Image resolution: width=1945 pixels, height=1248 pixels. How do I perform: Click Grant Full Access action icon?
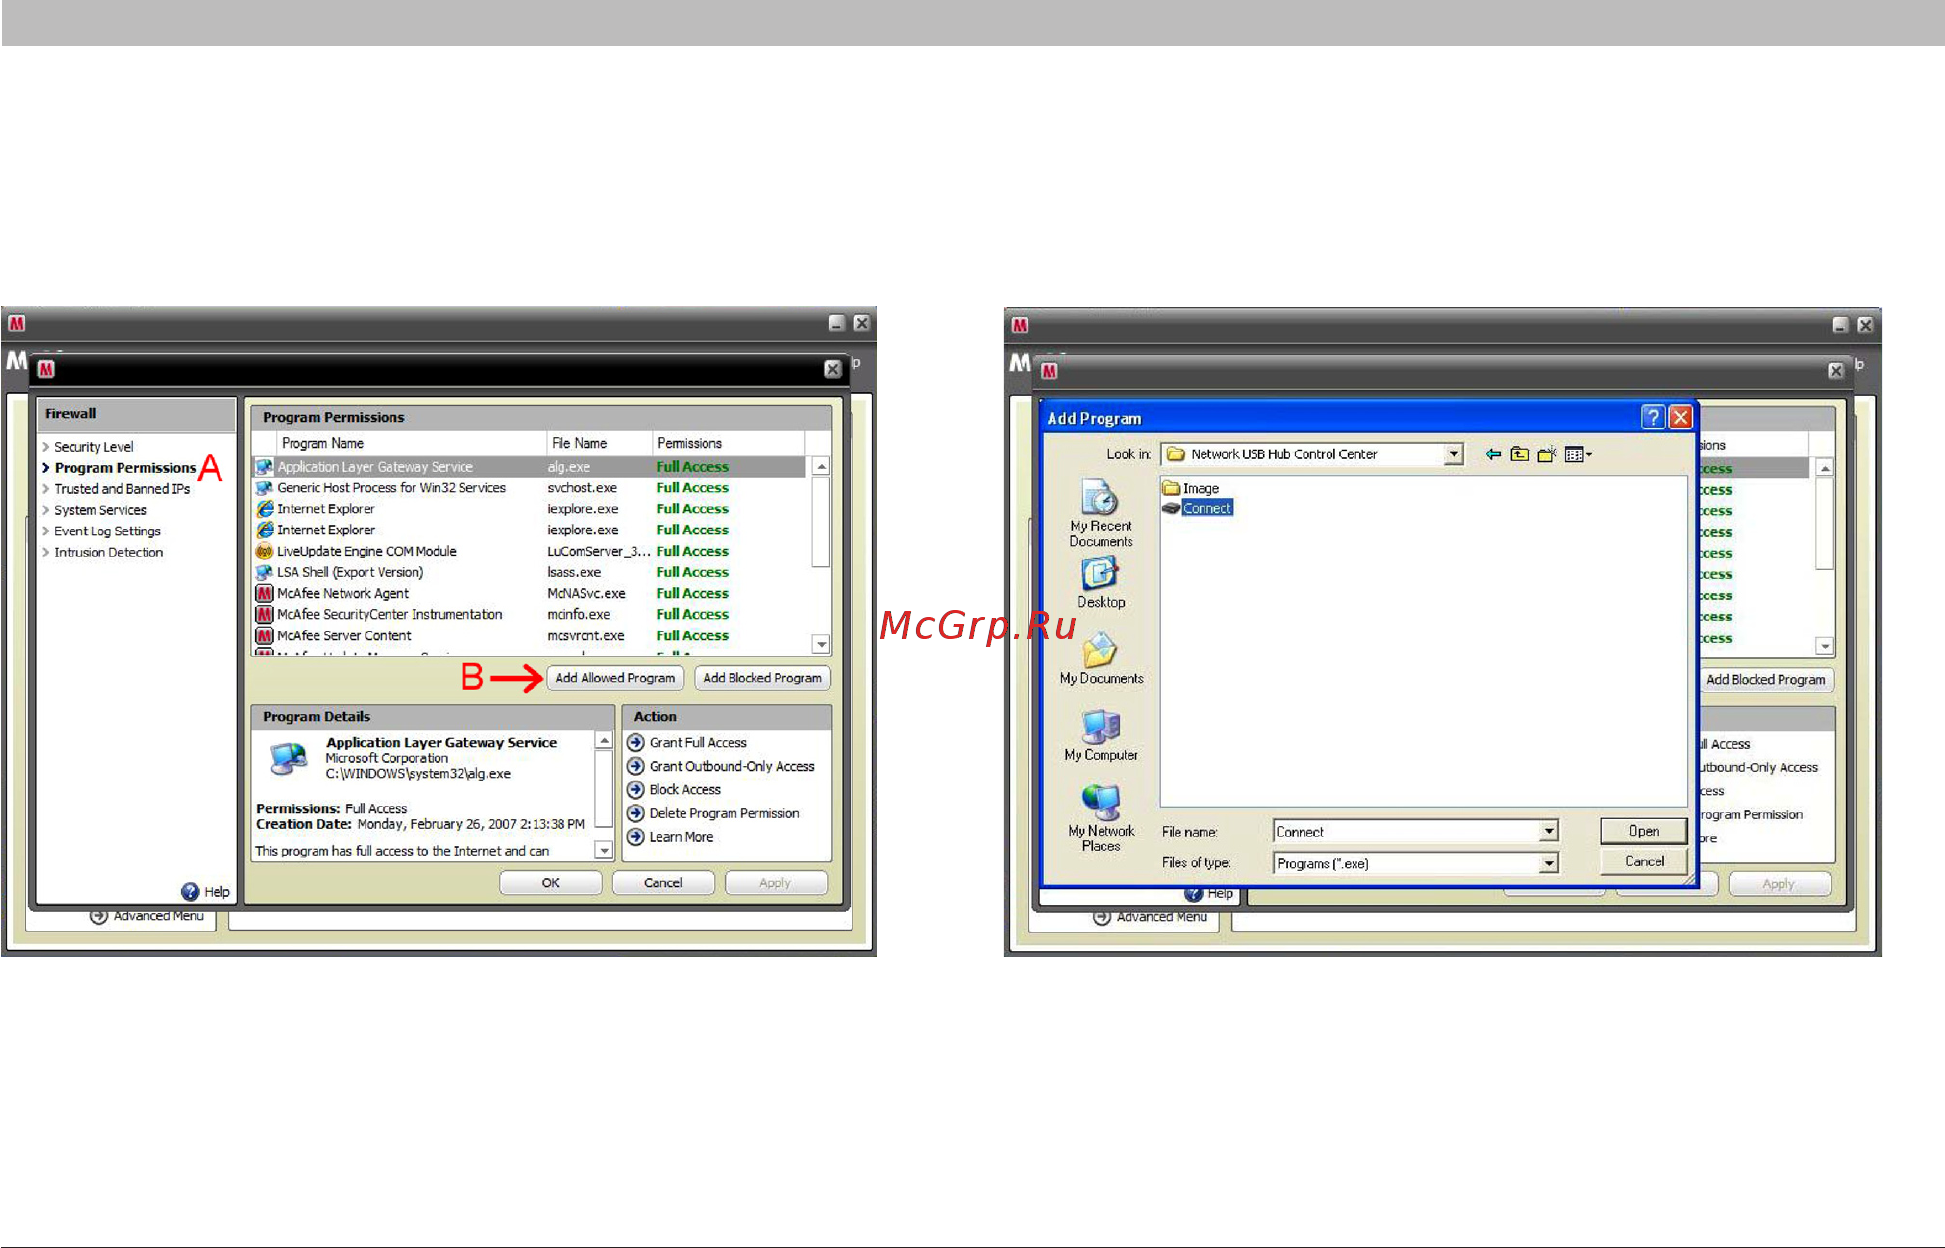coord(635,742)
